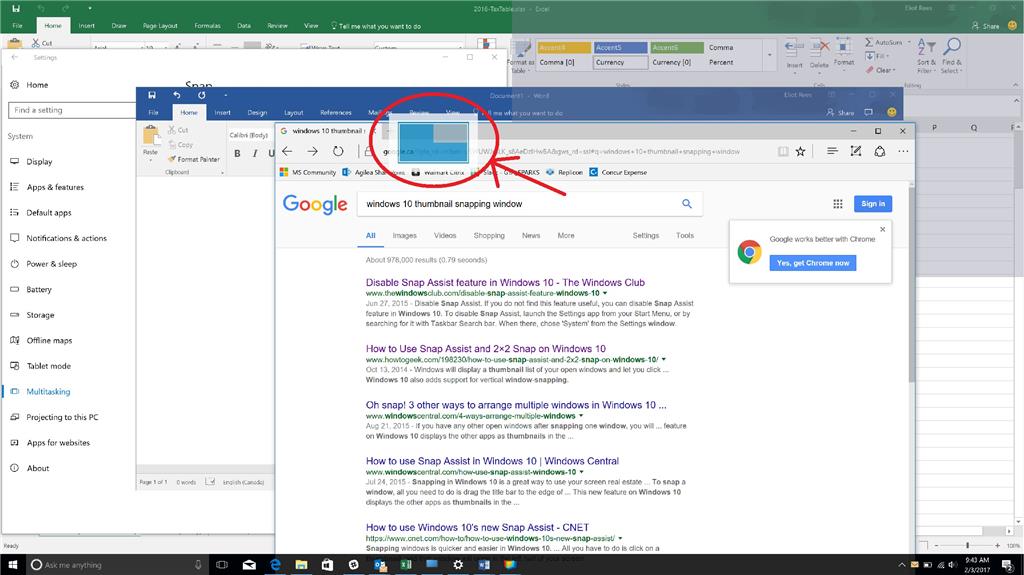1024x575 pixels.
Task: Apply Accent5 cell style in Excel
Action: pyautogui.click(x=620, y=48)
